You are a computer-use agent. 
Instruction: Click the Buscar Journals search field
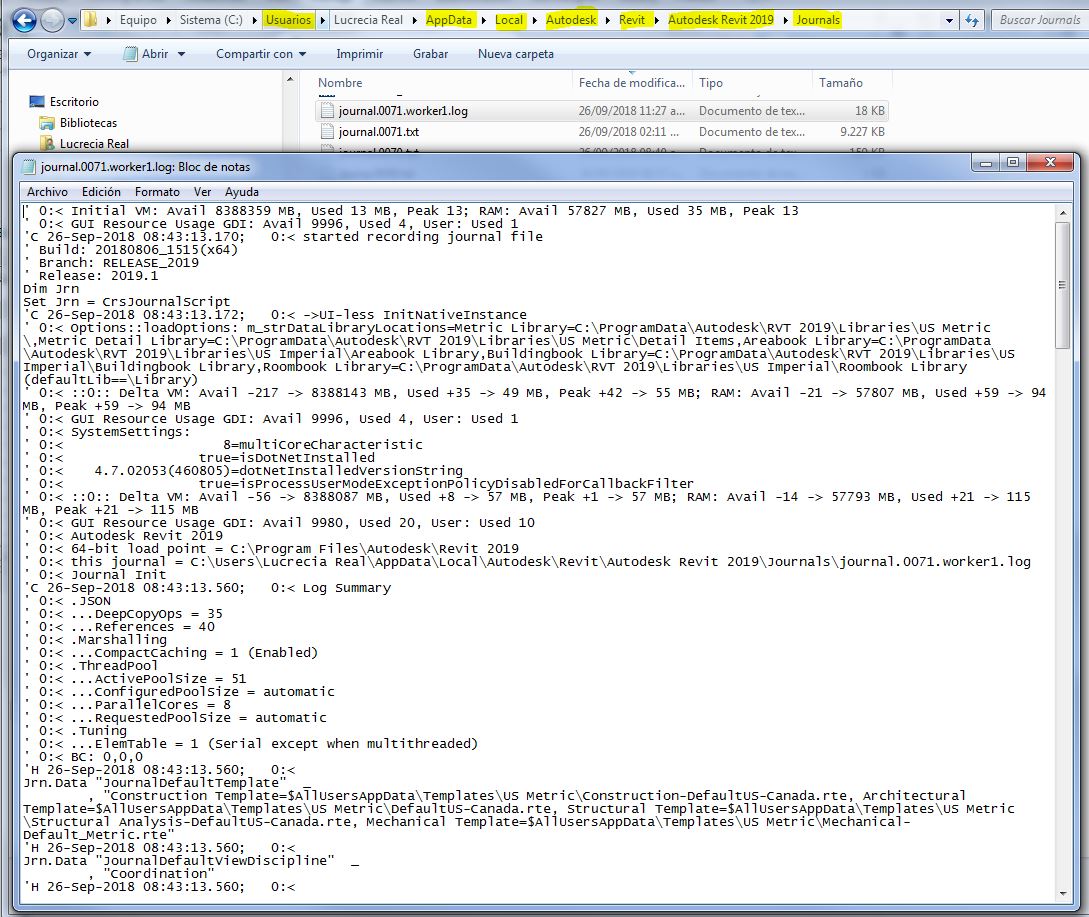pos(1040,18)
